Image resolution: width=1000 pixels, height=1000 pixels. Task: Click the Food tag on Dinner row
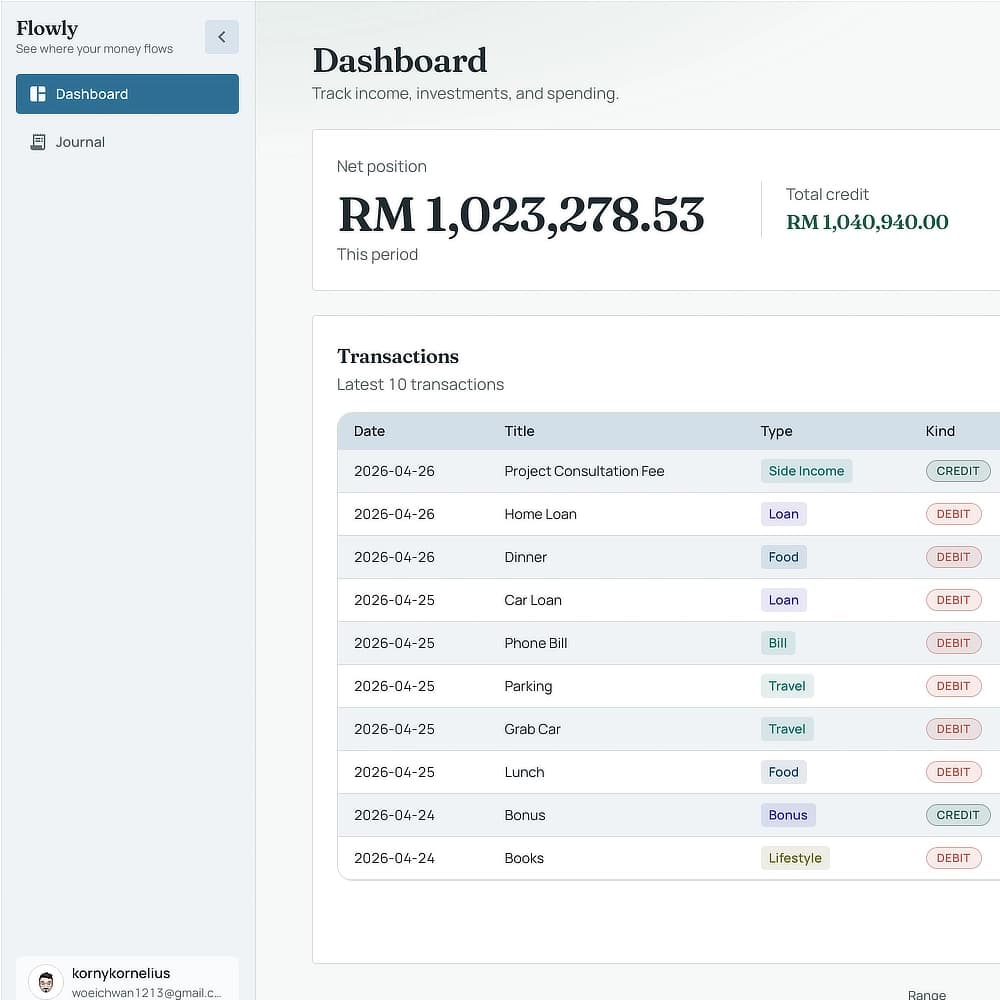(x=783, y=557)
